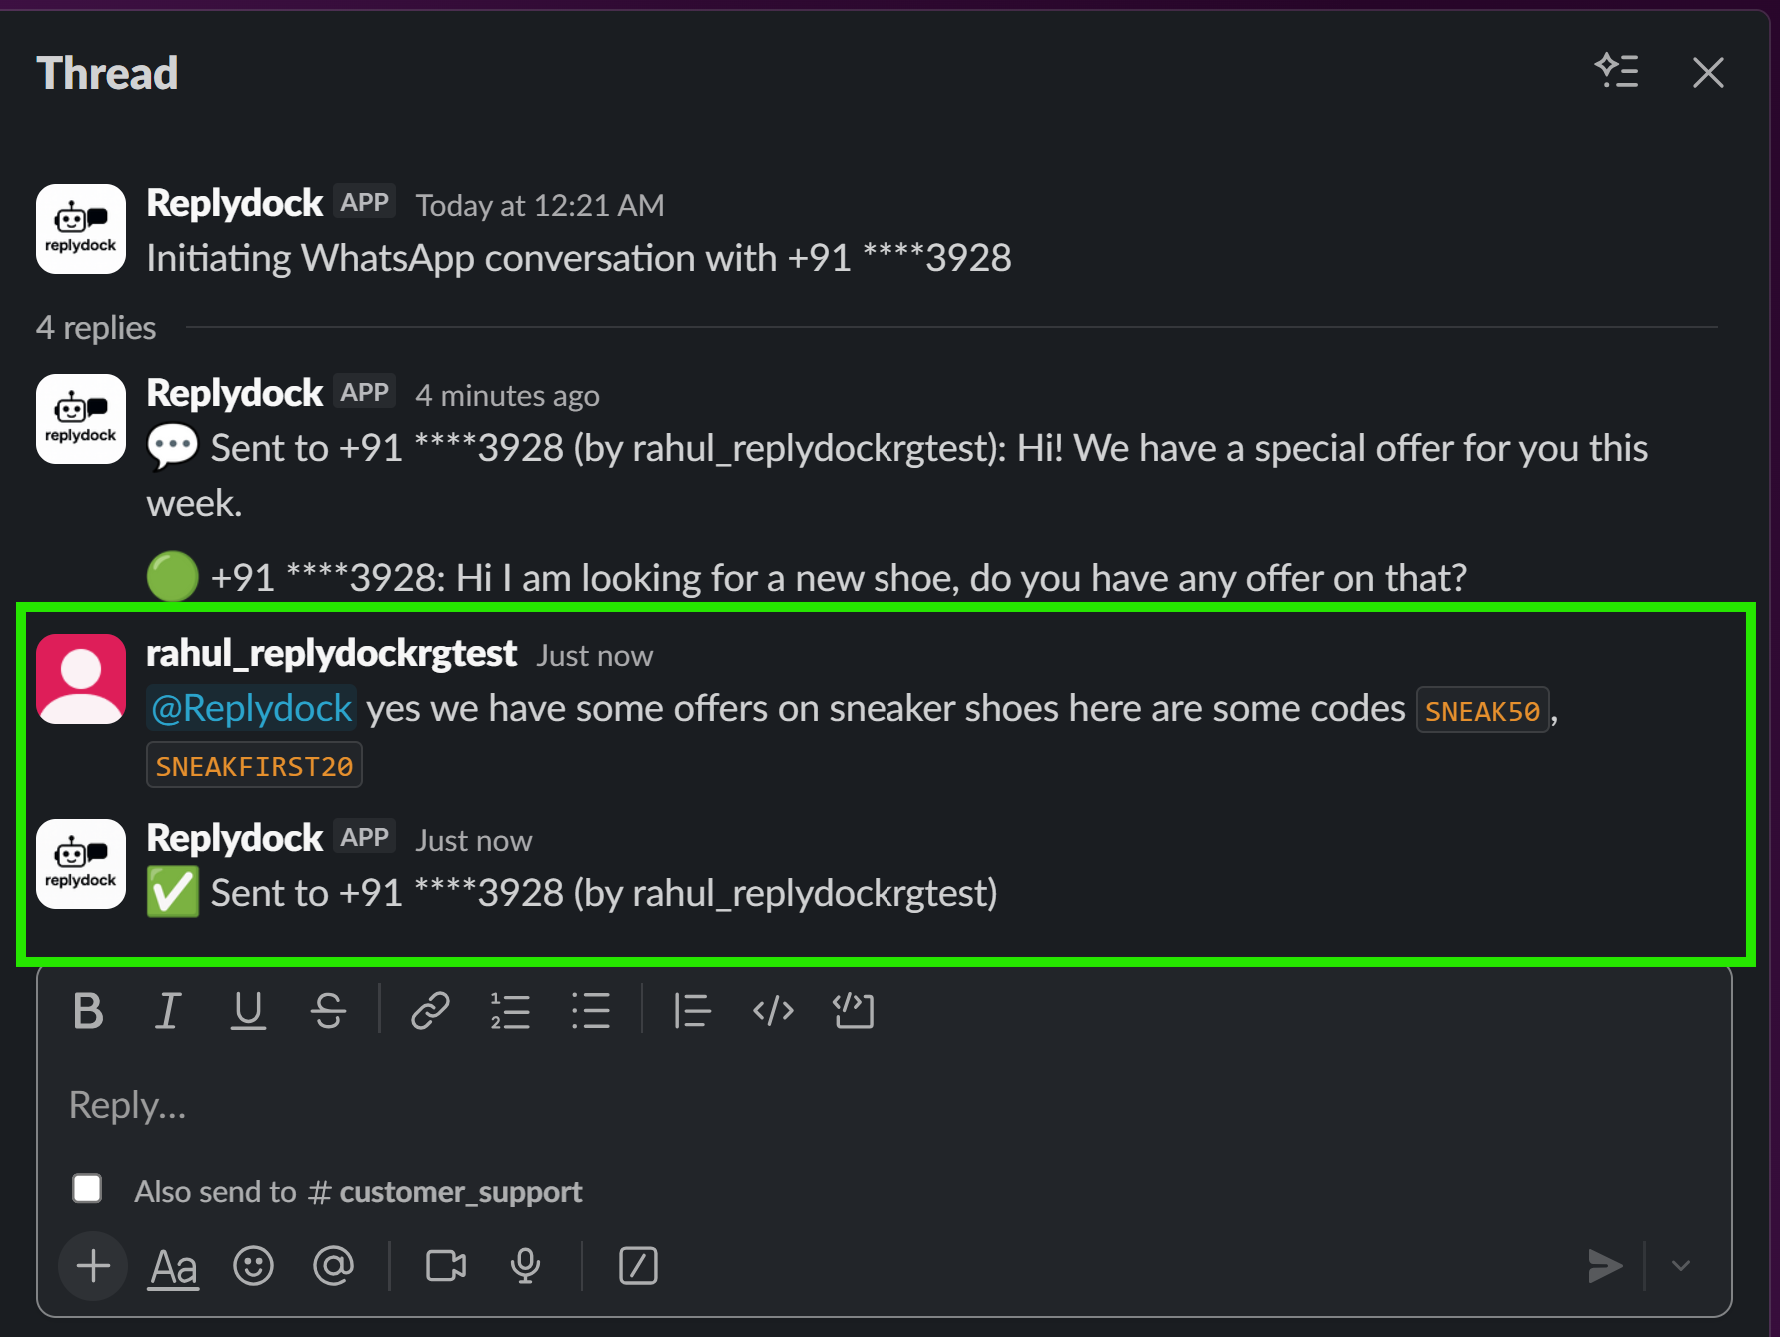Insert a link in the reply
This screenshot has height=1337, width=1780.
click(x=430, y=1010)
